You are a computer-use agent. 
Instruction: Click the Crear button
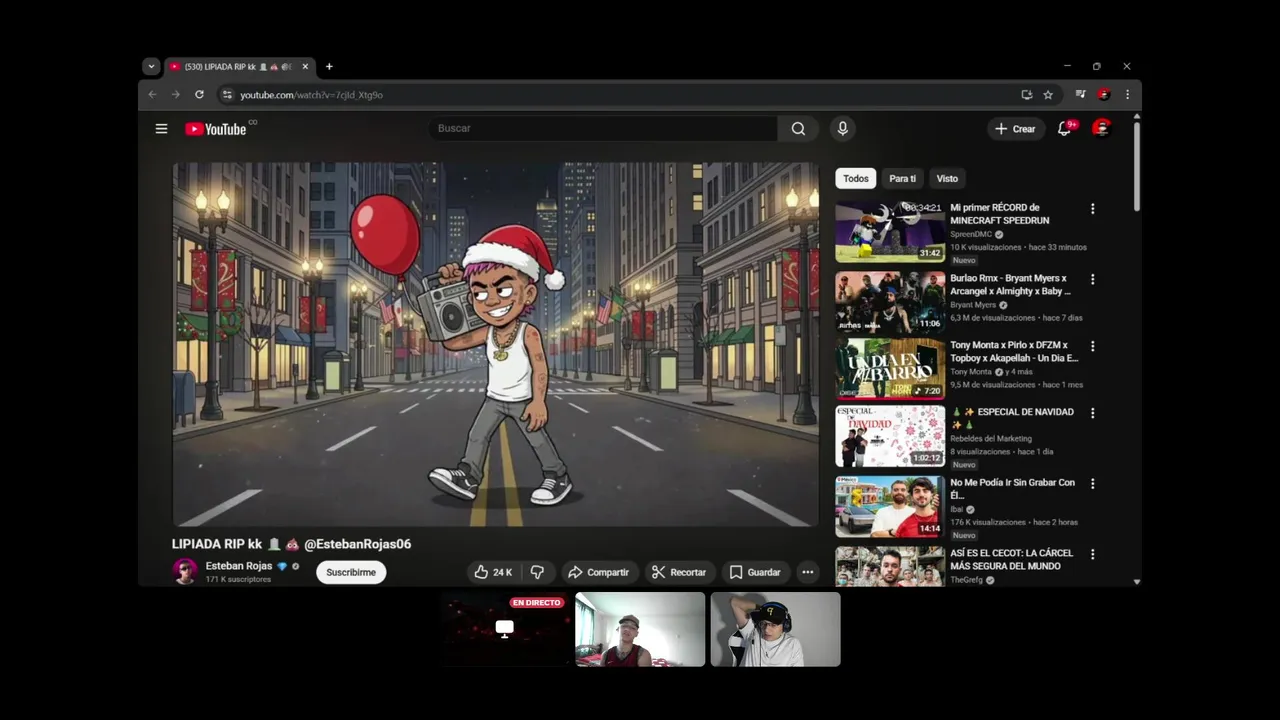[x=1015, y=128]
